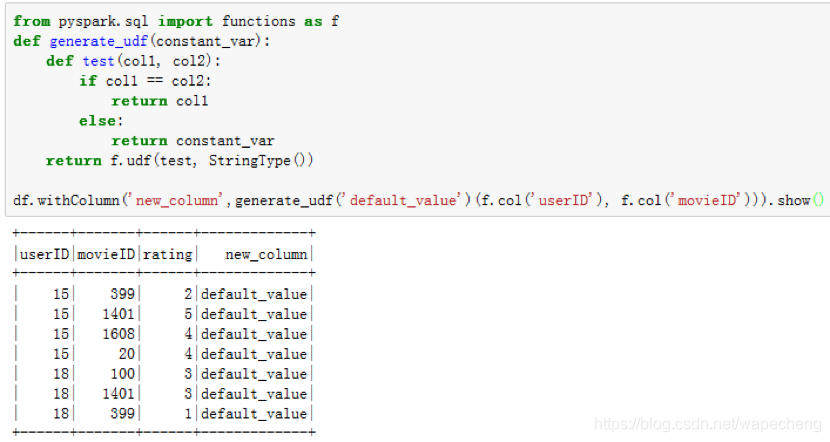Click the else keyword in the code
This screenshot has width=830, height=442.
click(x=97, y=121)
